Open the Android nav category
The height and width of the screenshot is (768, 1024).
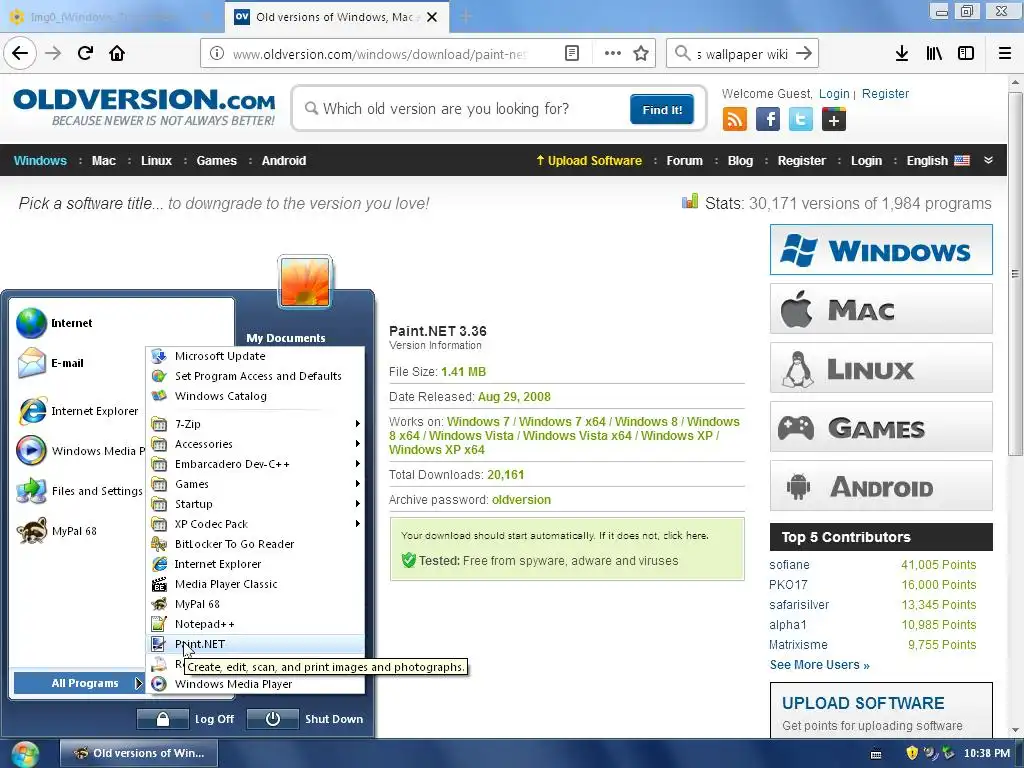click(x=283, y=161)
